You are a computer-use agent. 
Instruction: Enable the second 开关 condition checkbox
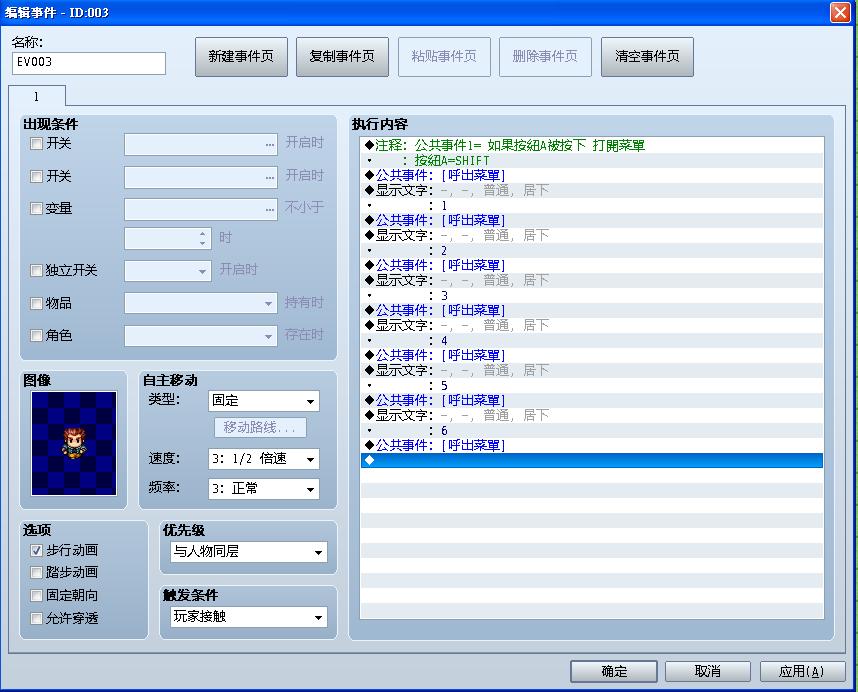pos(36,176)
